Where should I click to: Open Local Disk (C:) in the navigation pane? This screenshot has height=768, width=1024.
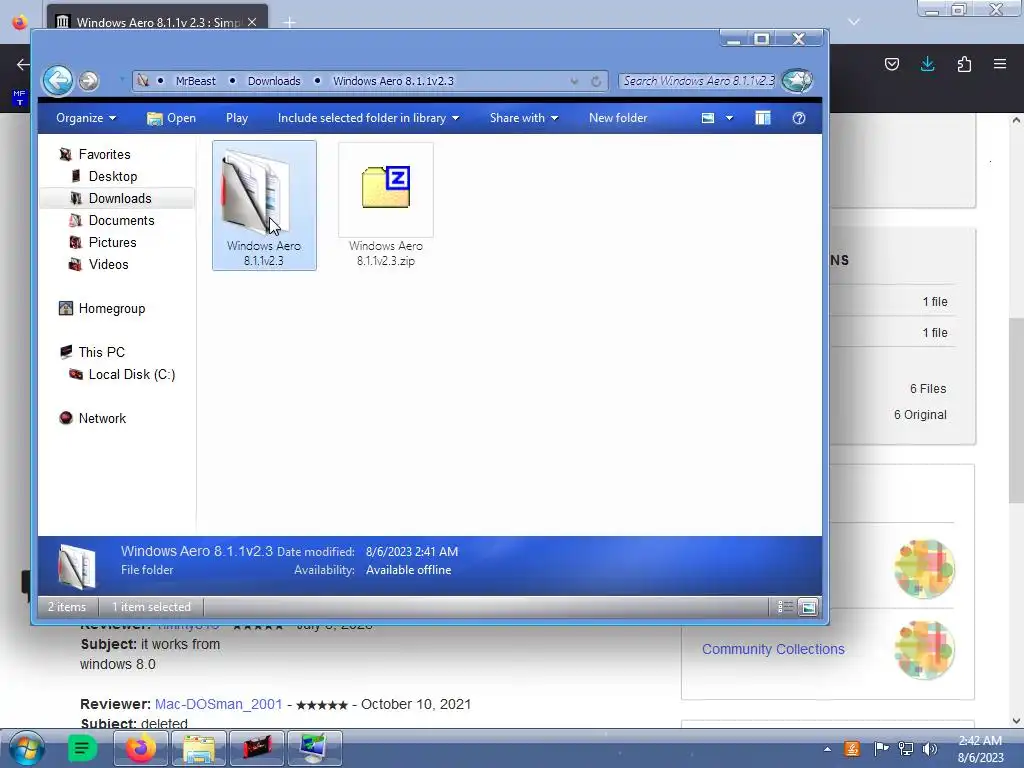[x=132, y=374]
